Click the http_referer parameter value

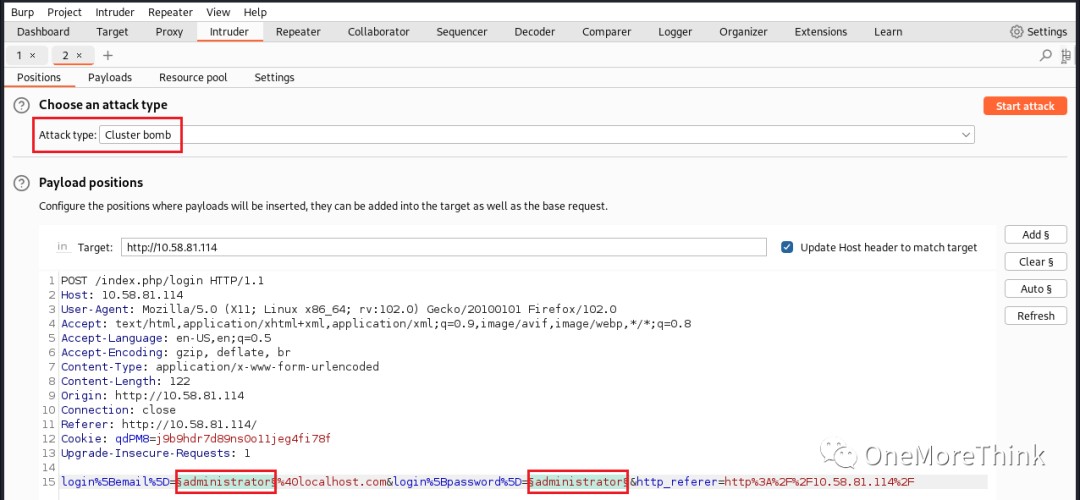pos(819,482)
